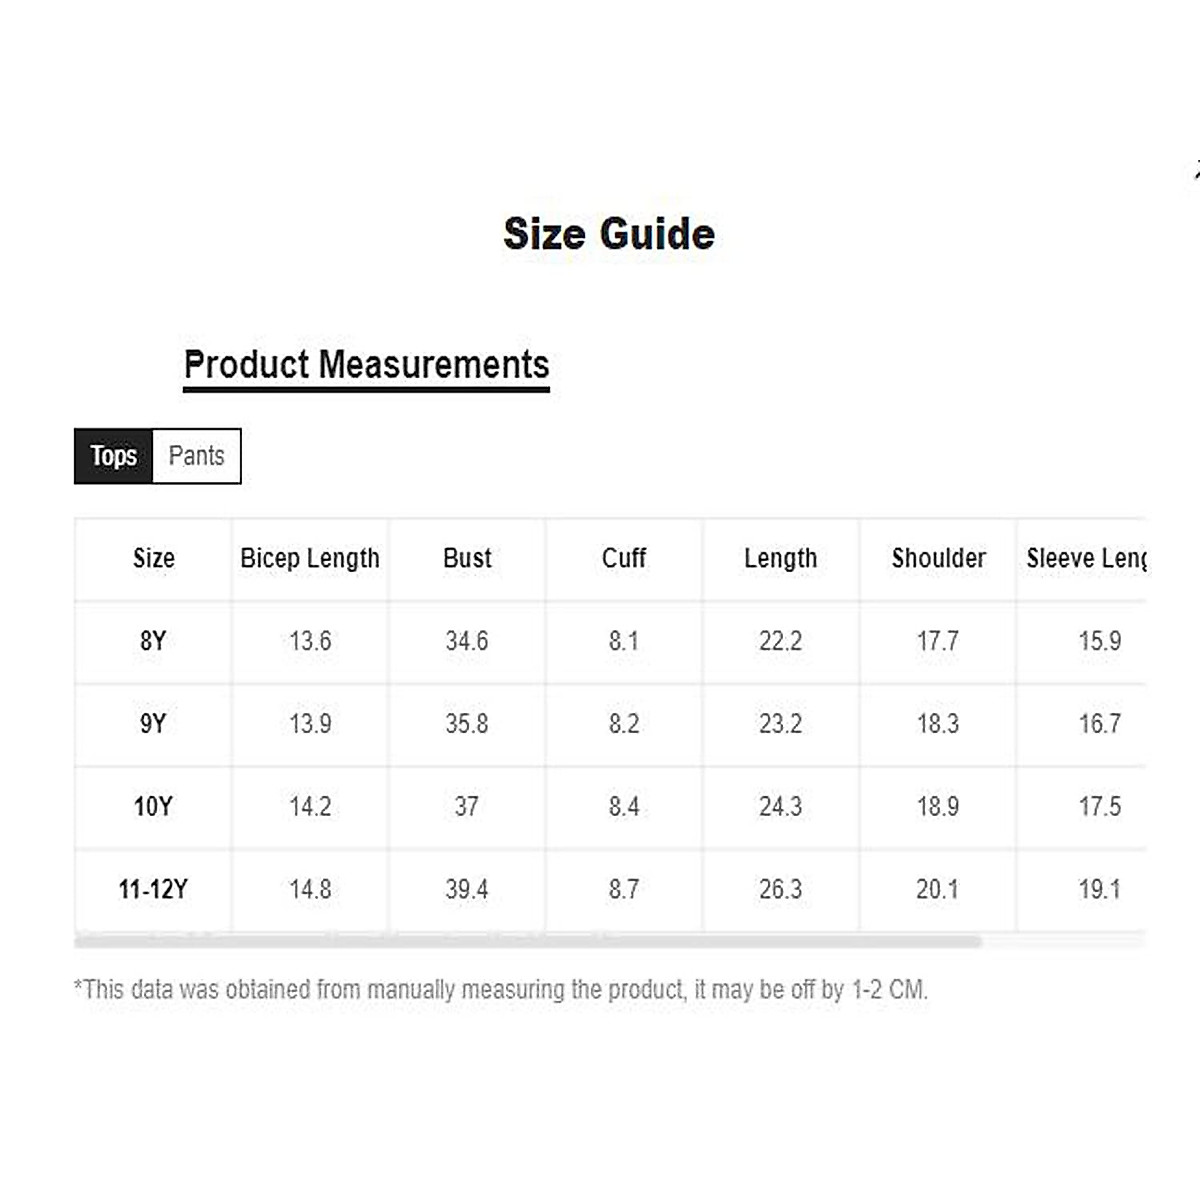
Task: Switch to the Pants tab
Action: [196, 456]
